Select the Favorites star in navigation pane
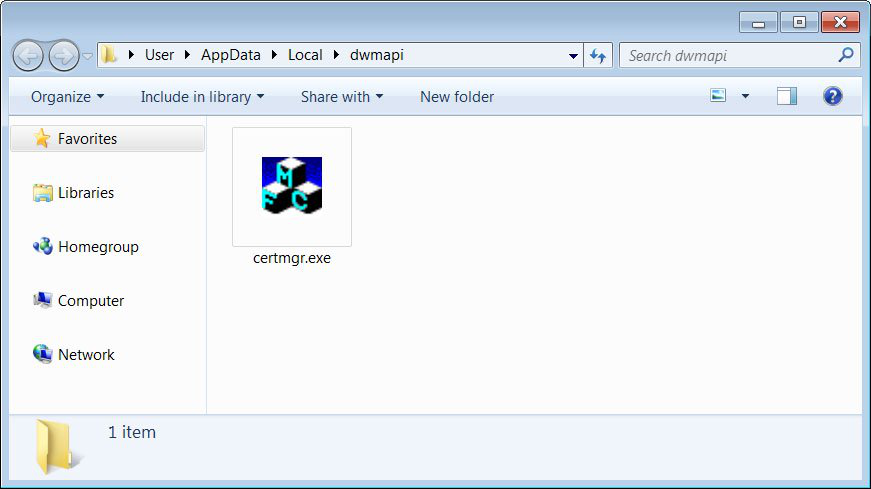 pyautogui.click(x=42, y=139)
